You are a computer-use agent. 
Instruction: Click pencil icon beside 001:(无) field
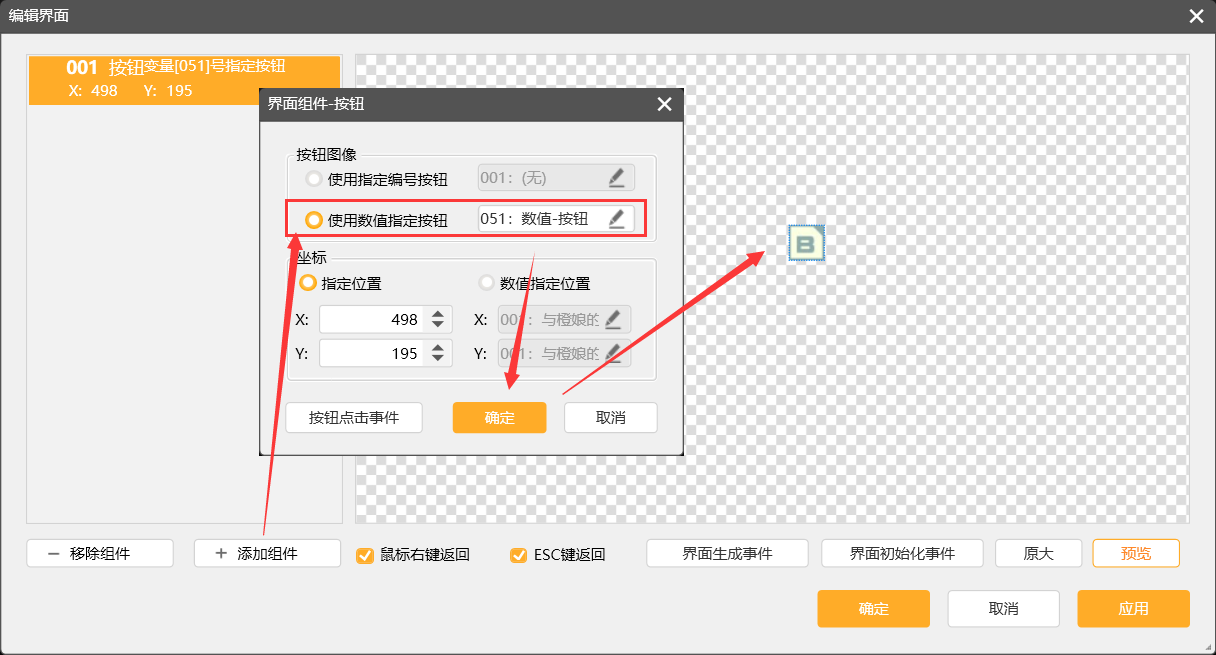617,178
